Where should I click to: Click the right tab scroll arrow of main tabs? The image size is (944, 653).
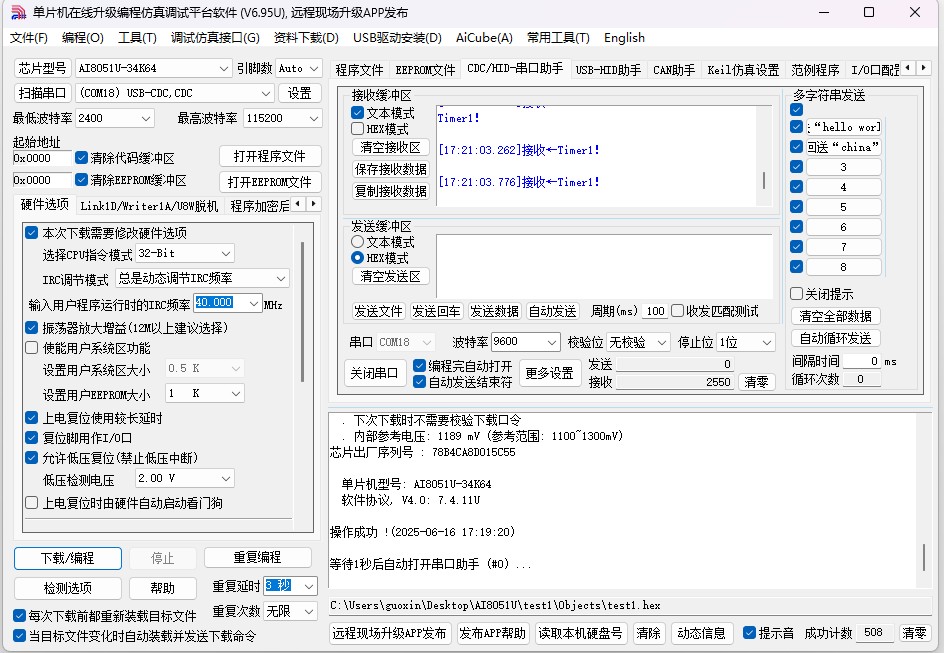click(x=923, y=68)
